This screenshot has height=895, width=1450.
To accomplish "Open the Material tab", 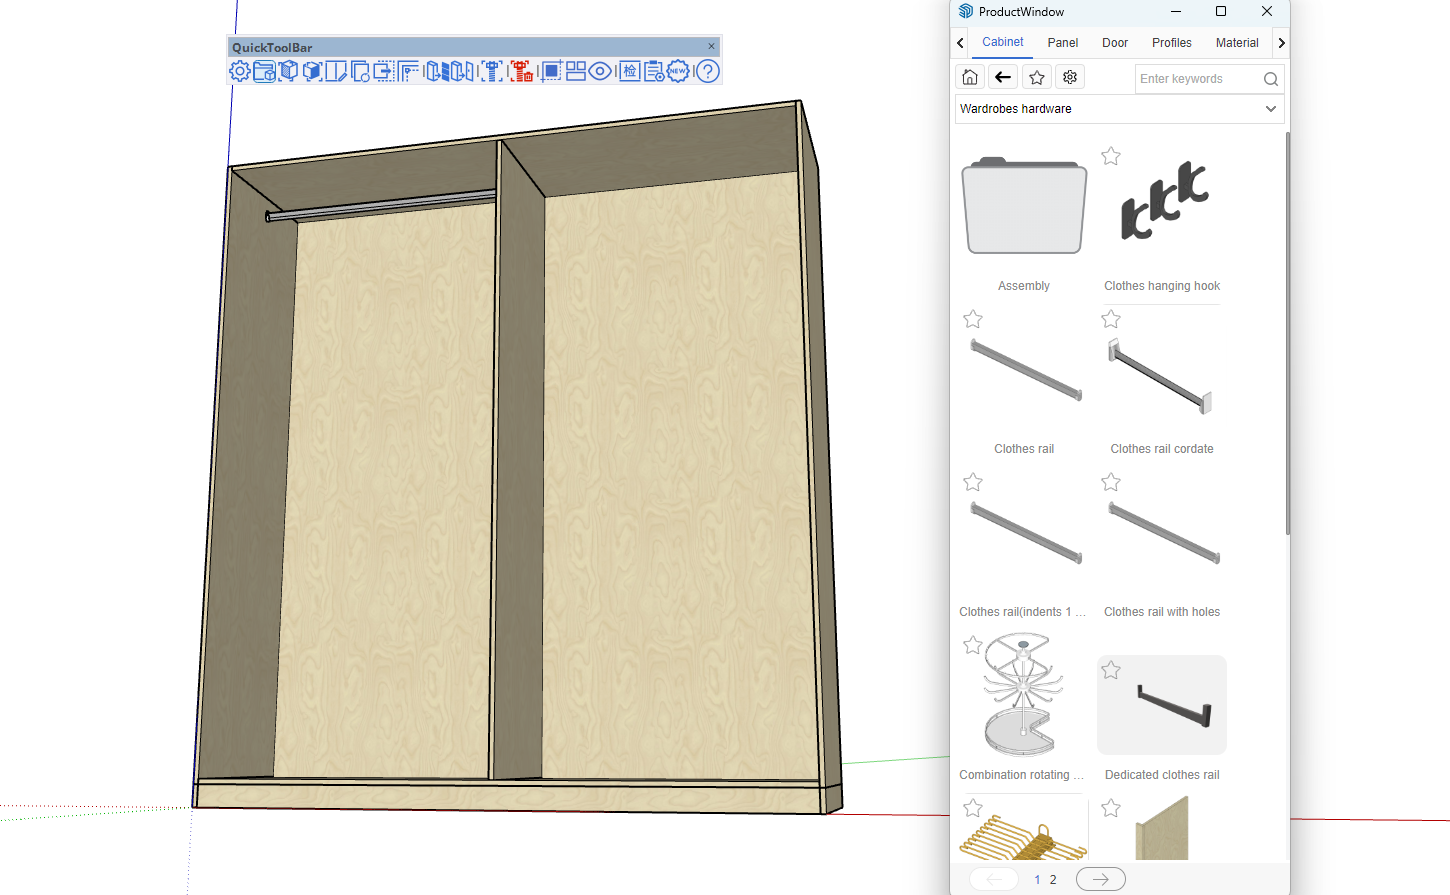I will [x=1237, y=43].
